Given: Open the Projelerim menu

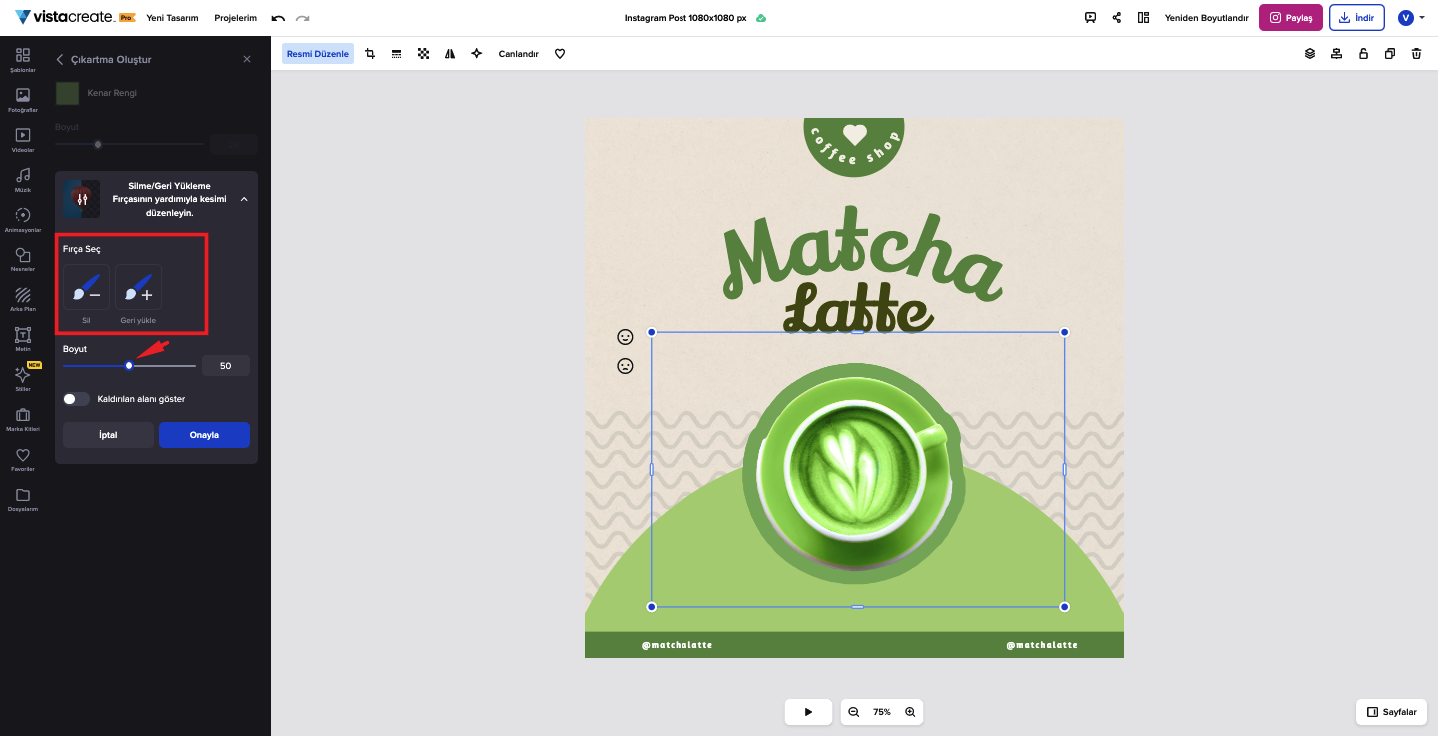Looking at the screenshot, I should (237, 18).
